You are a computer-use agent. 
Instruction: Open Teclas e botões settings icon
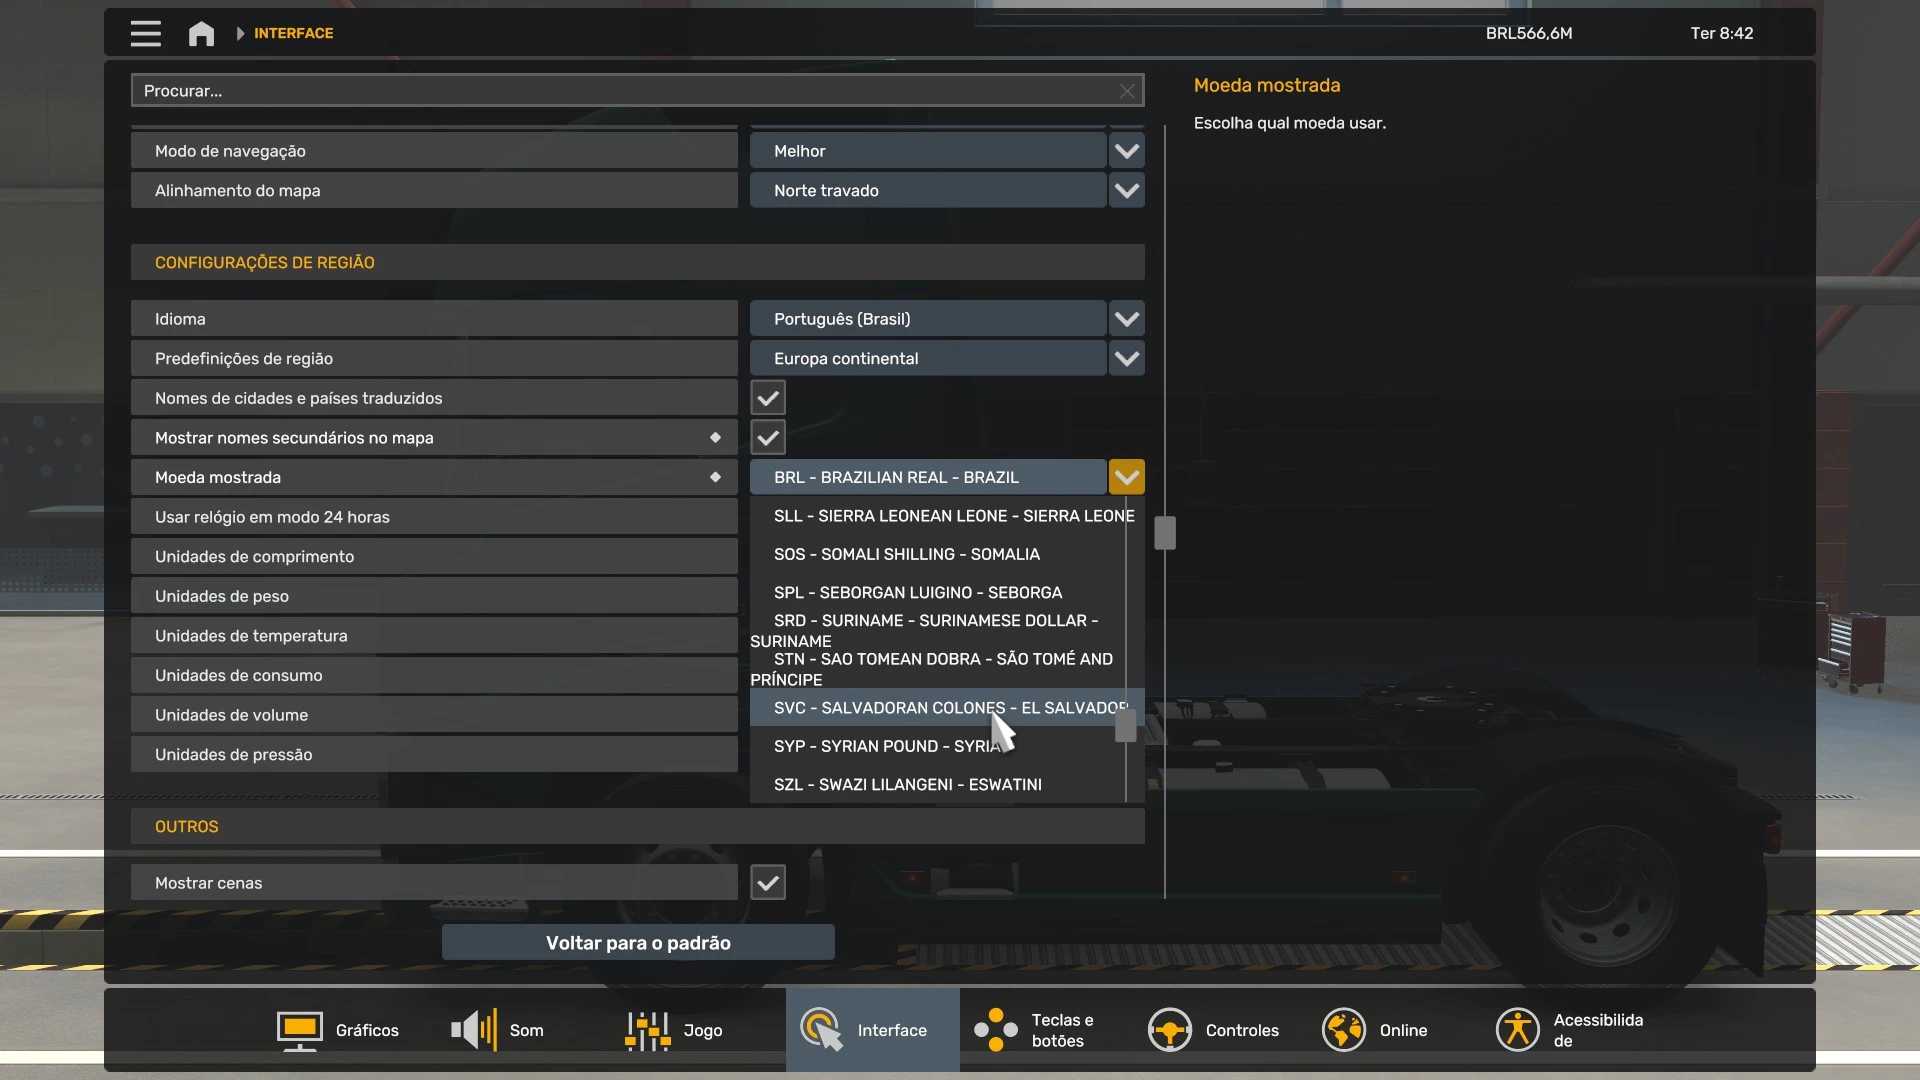click(996, 1030)
